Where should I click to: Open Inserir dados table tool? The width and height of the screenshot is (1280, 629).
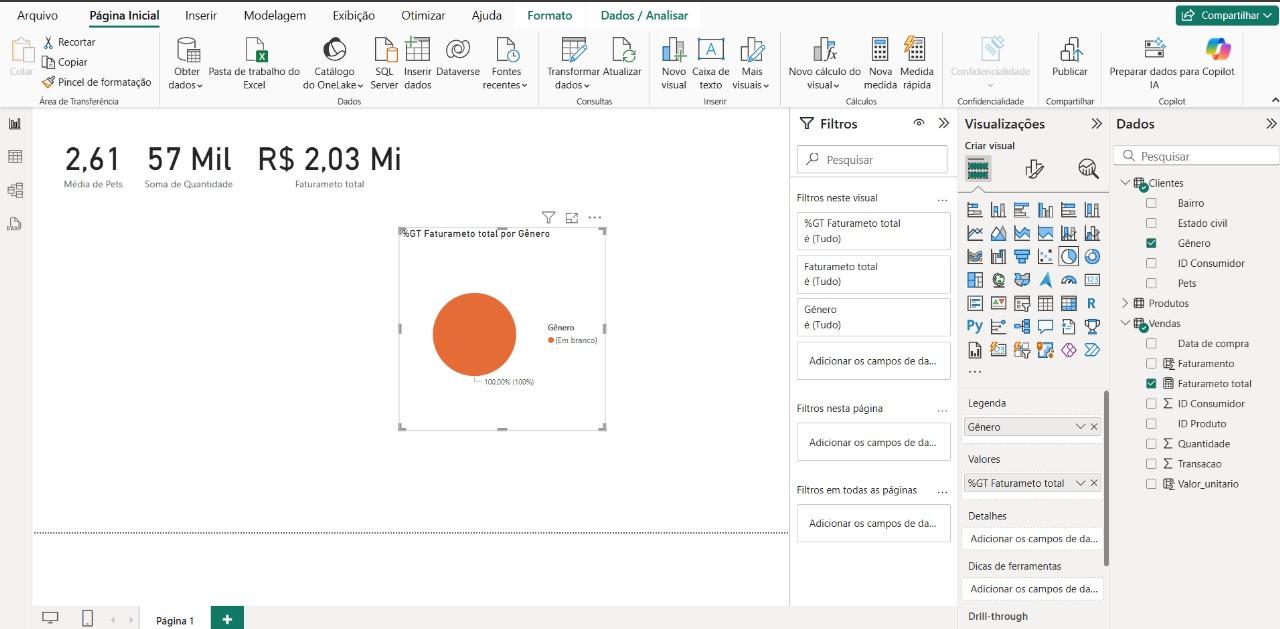417,63
